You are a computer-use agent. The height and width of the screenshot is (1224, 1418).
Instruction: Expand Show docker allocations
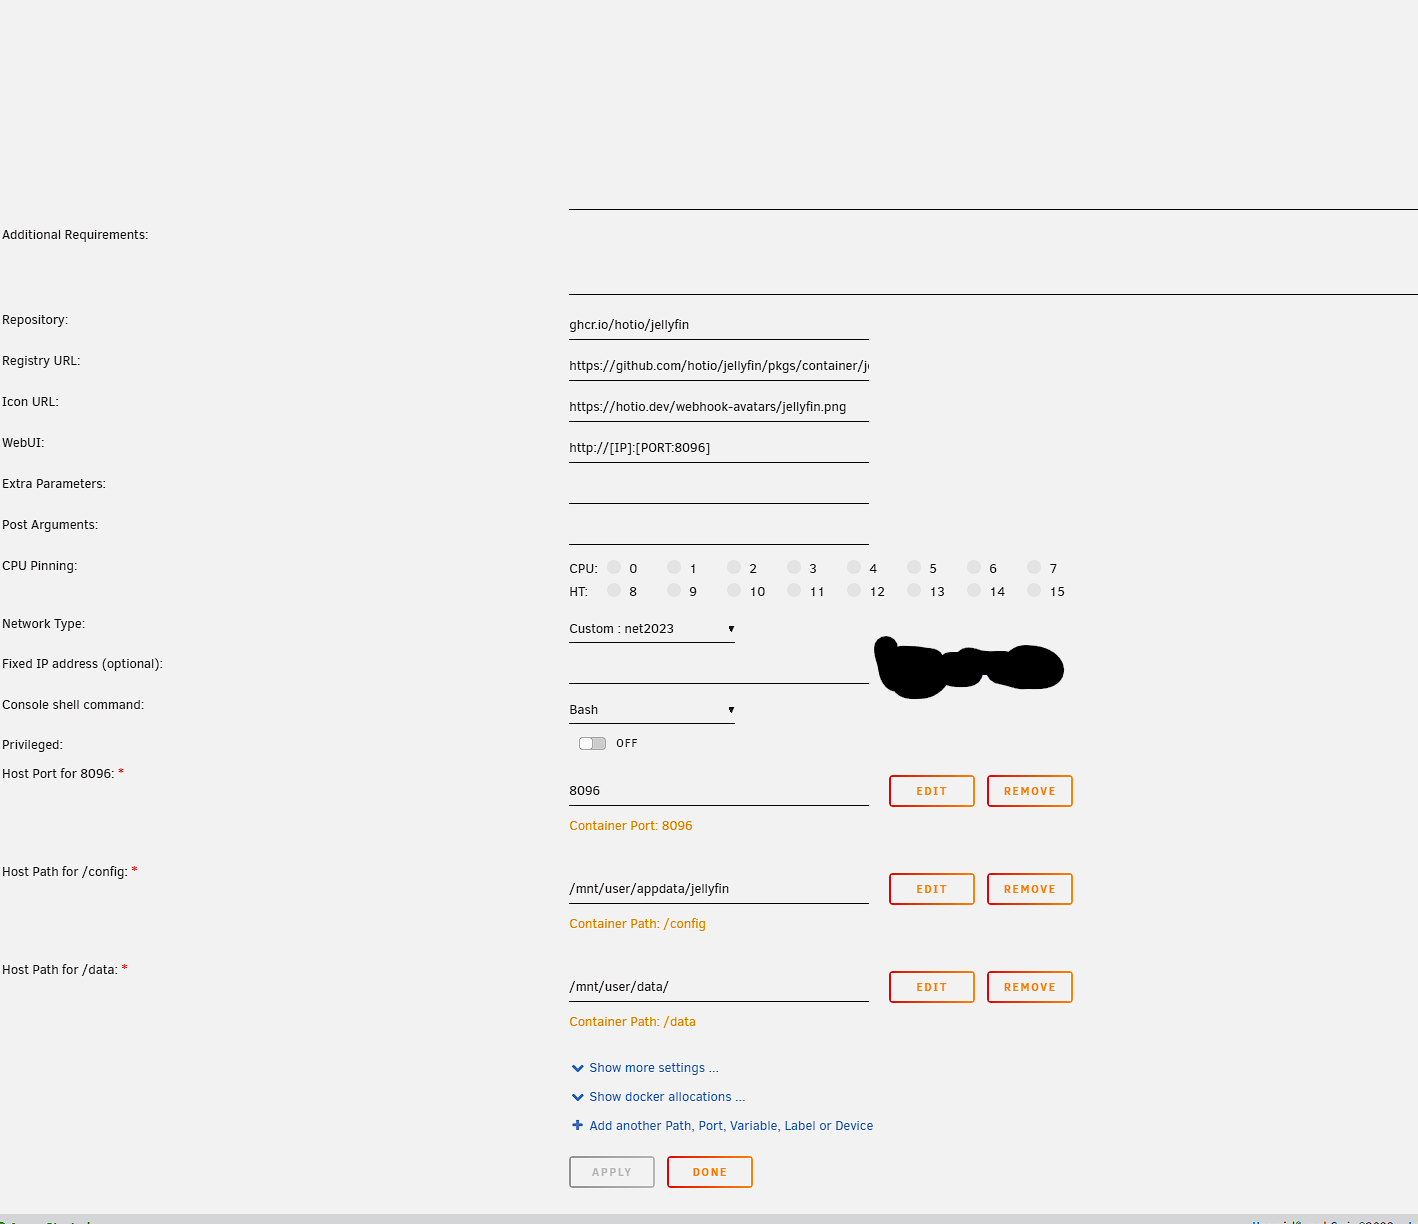[666, 1097]
